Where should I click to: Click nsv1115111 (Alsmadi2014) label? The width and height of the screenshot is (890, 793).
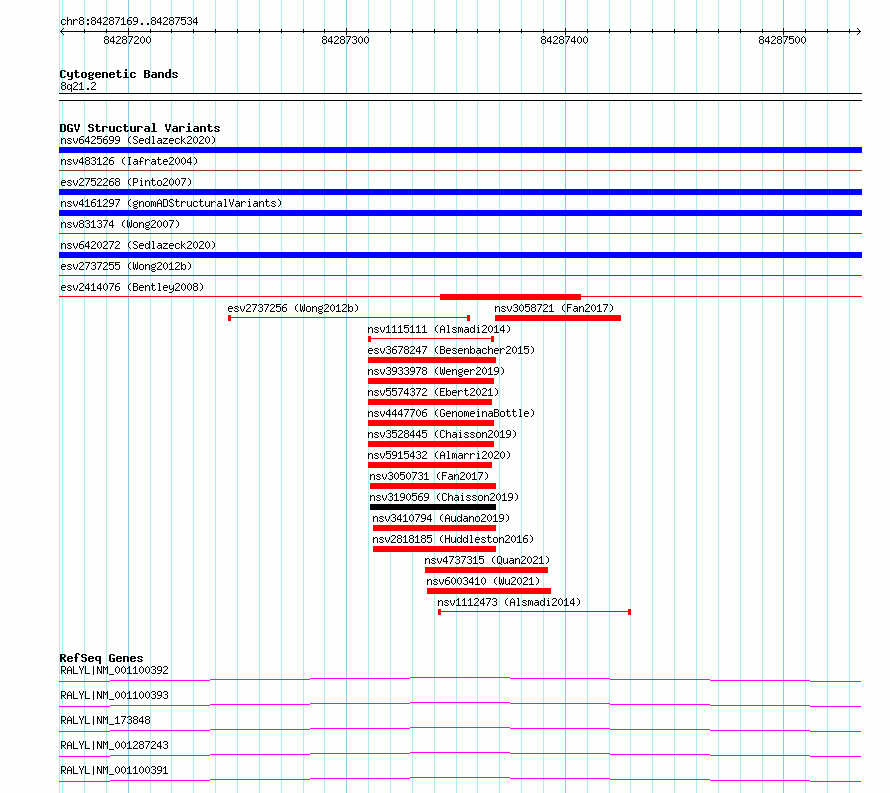tap(439, 329)
